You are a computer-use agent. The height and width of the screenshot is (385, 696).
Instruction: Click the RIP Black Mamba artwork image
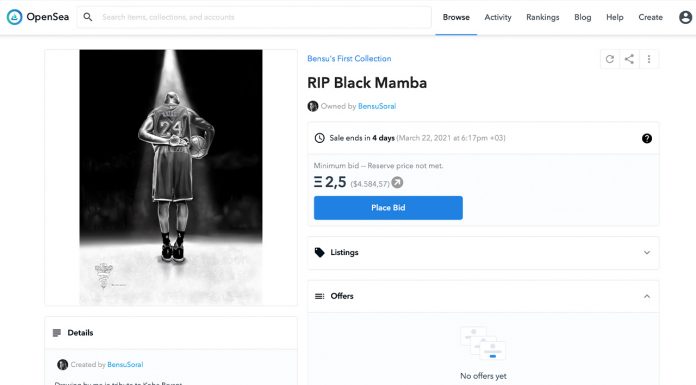(x=171, y=177)
